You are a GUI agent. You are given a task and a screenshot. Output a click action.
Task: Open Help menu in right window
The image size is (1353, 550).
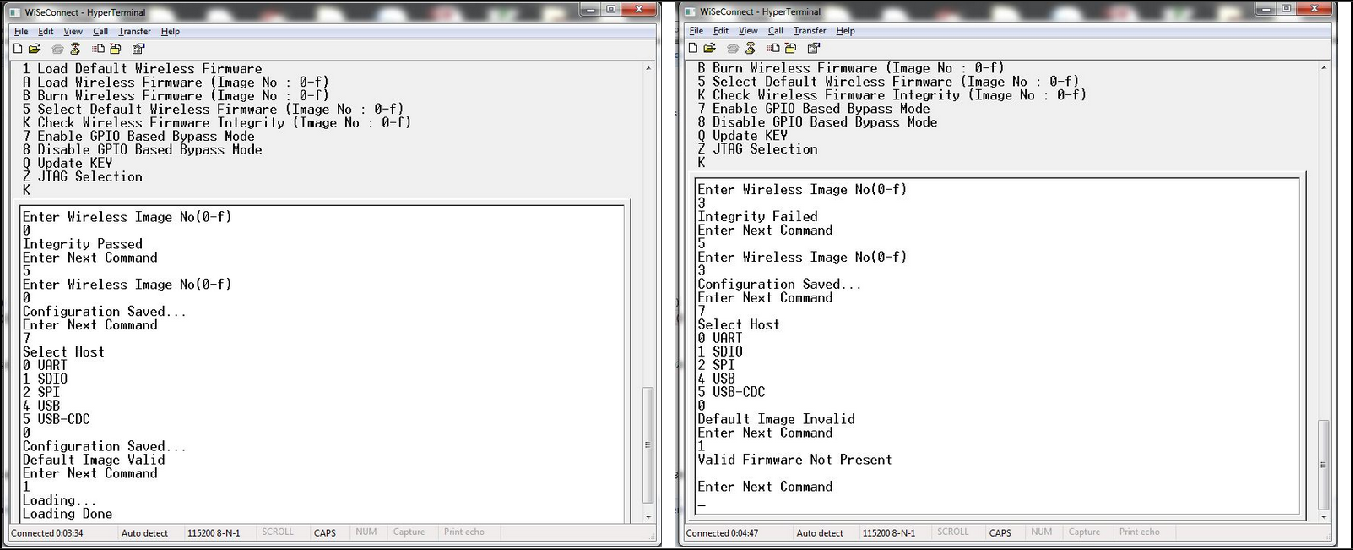(x=845, y=31)
